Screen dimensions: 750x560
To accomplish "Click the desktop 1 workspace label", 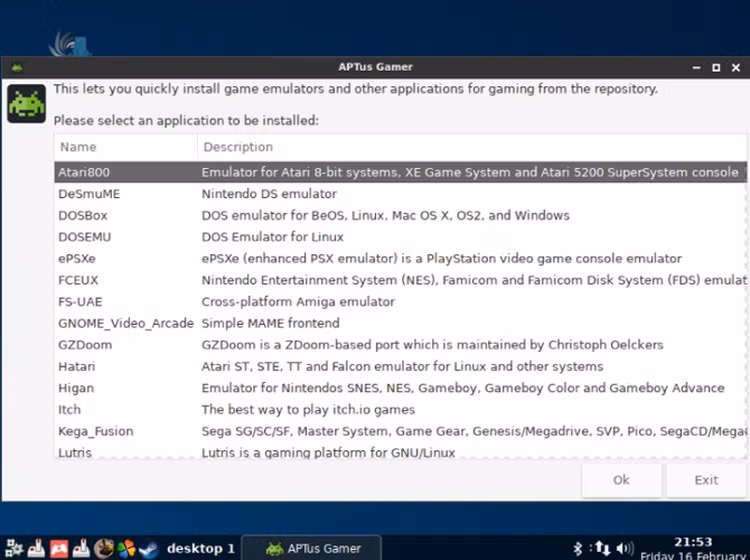I will pos(201,549).
